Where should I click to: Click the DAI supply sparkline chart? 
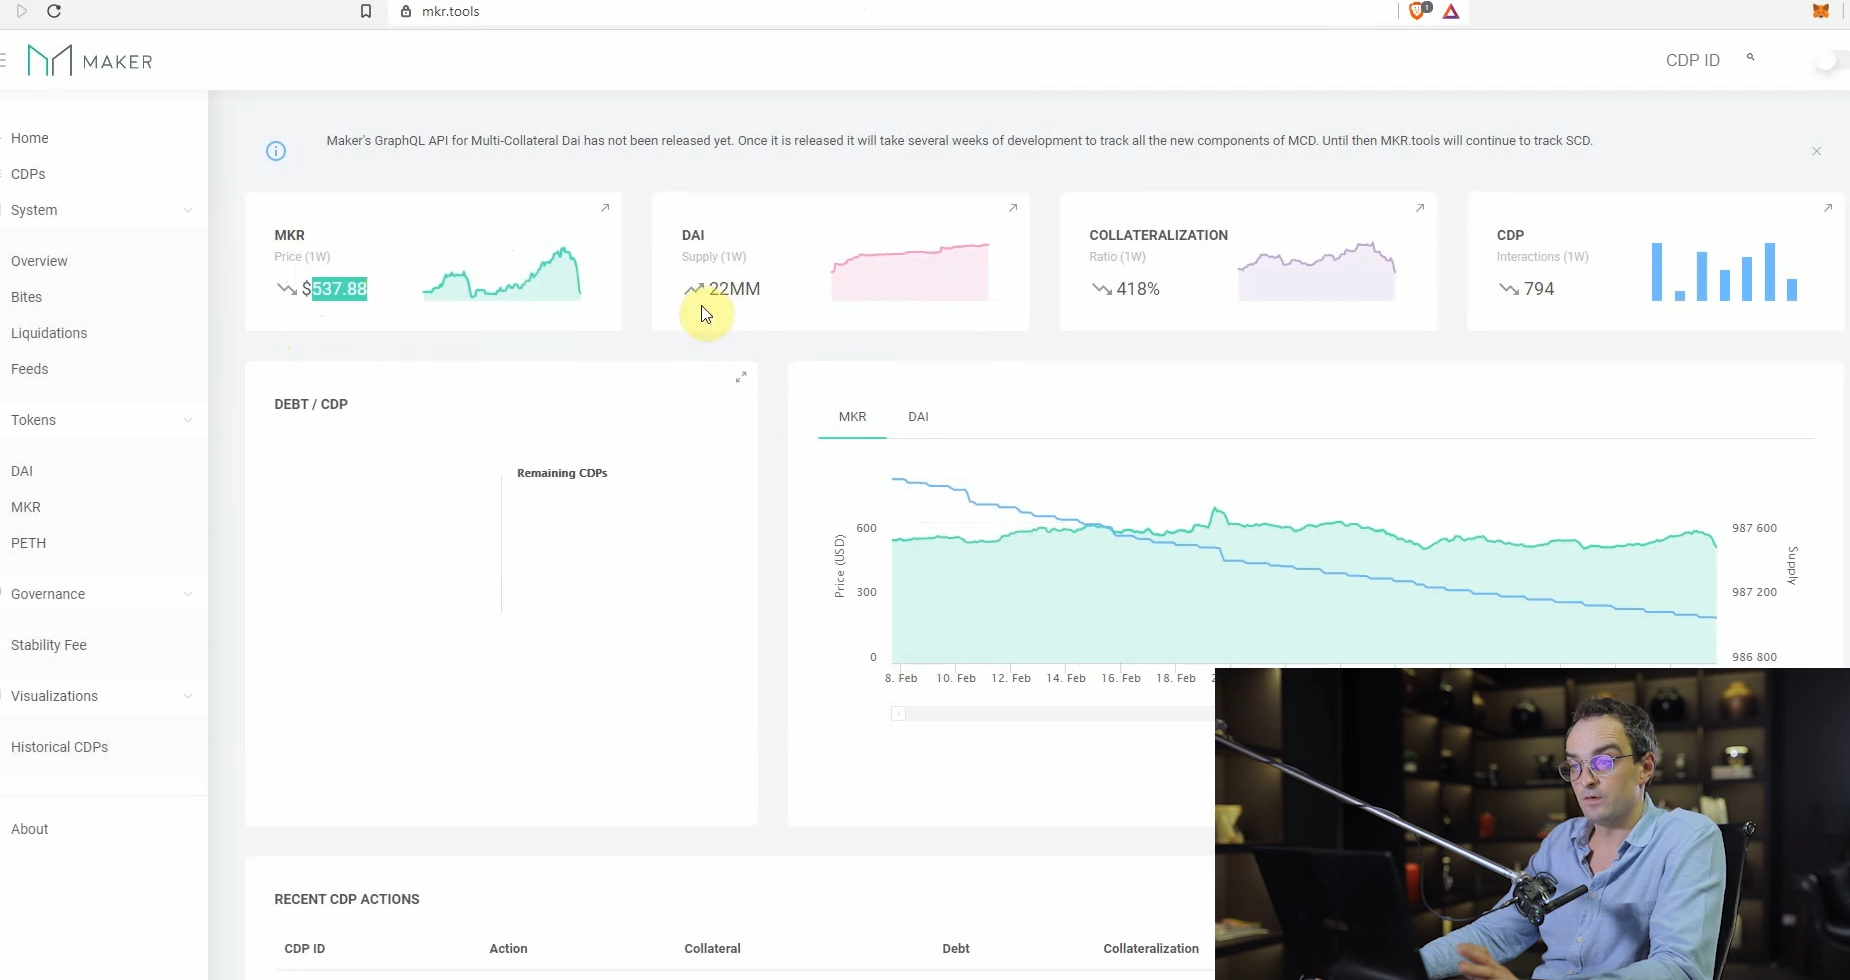(910, 271)
